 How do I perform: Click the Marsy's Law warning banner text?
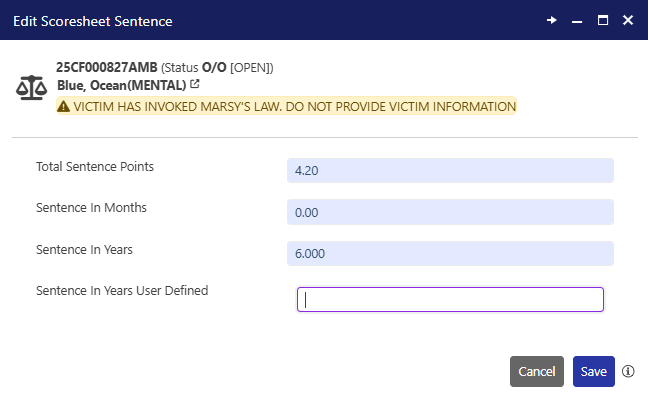294,106
